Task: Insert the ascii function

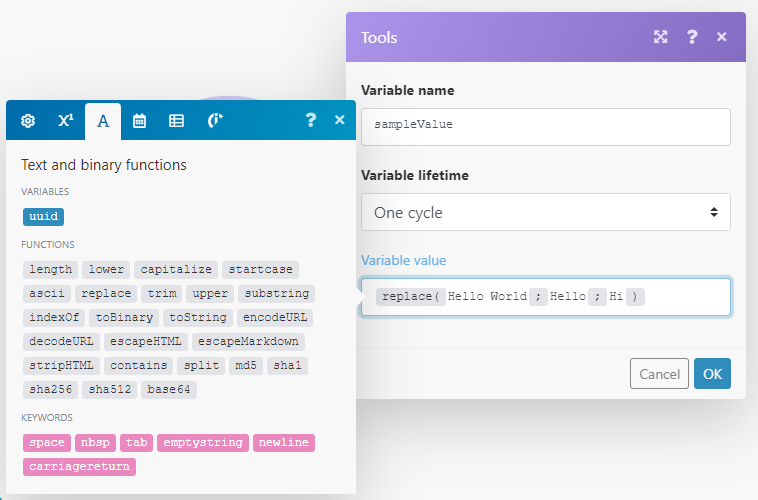Action: pyautogui.click(x=47, y=294)
